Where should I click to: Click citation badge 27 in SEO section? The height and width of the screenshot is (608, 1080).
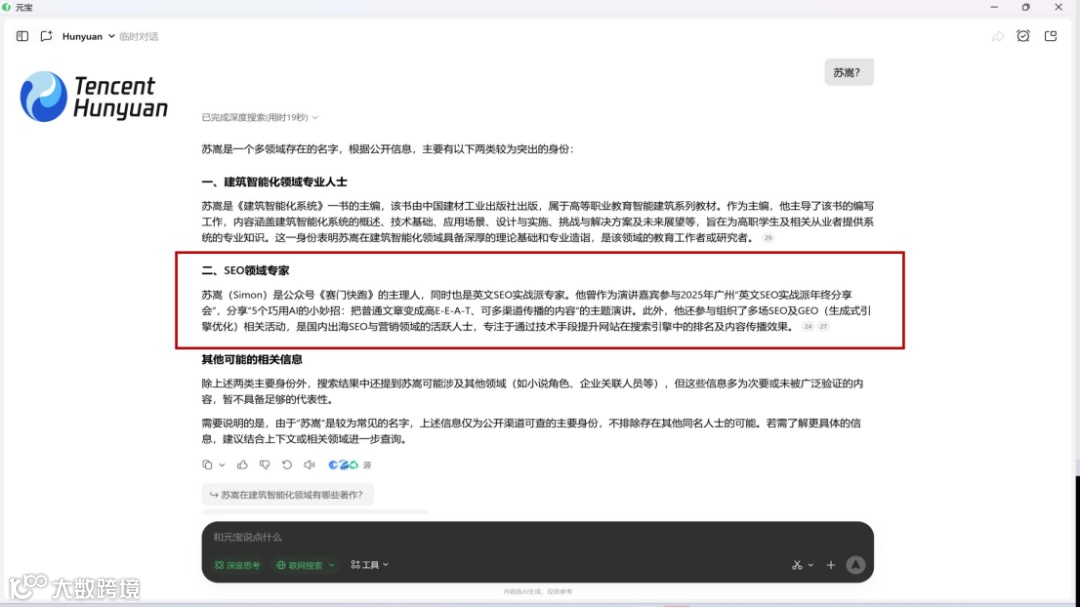tap(823, 326)
